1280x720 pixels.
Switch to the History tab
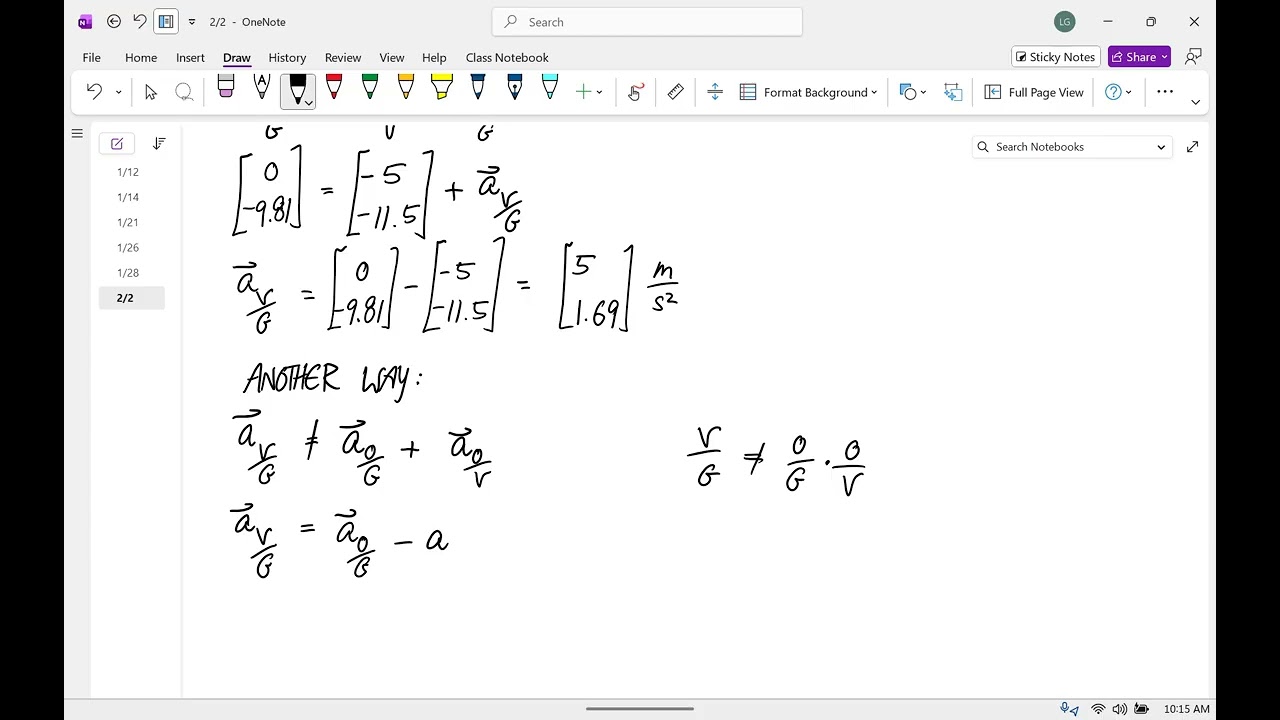click(x=287, y=57)
